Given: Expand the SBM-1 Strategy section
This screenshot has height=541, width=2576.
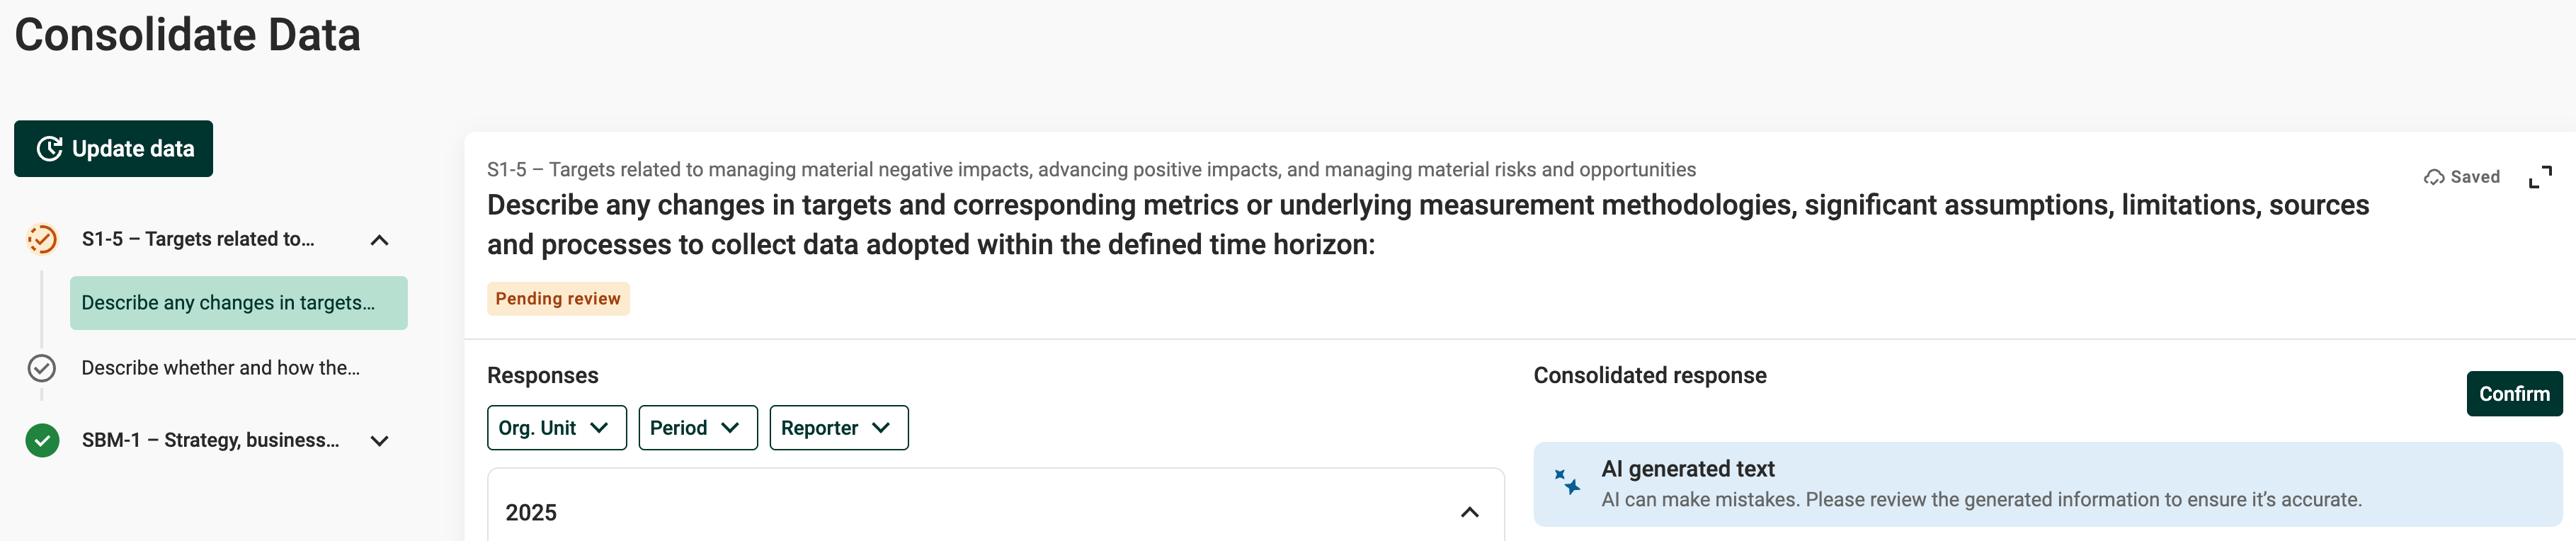Looking at the screenshot, I should pyautogui.click(x=379, y=441).
